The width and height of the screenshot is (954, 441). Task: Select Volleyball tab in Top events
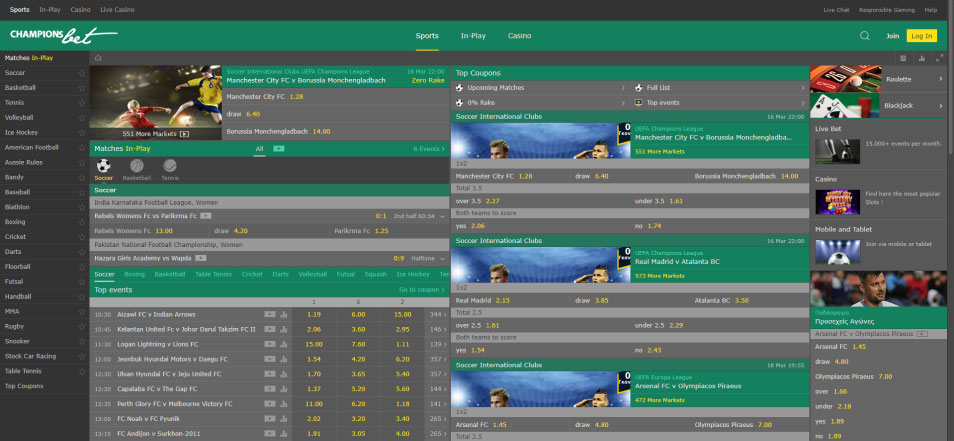point(313,274)
